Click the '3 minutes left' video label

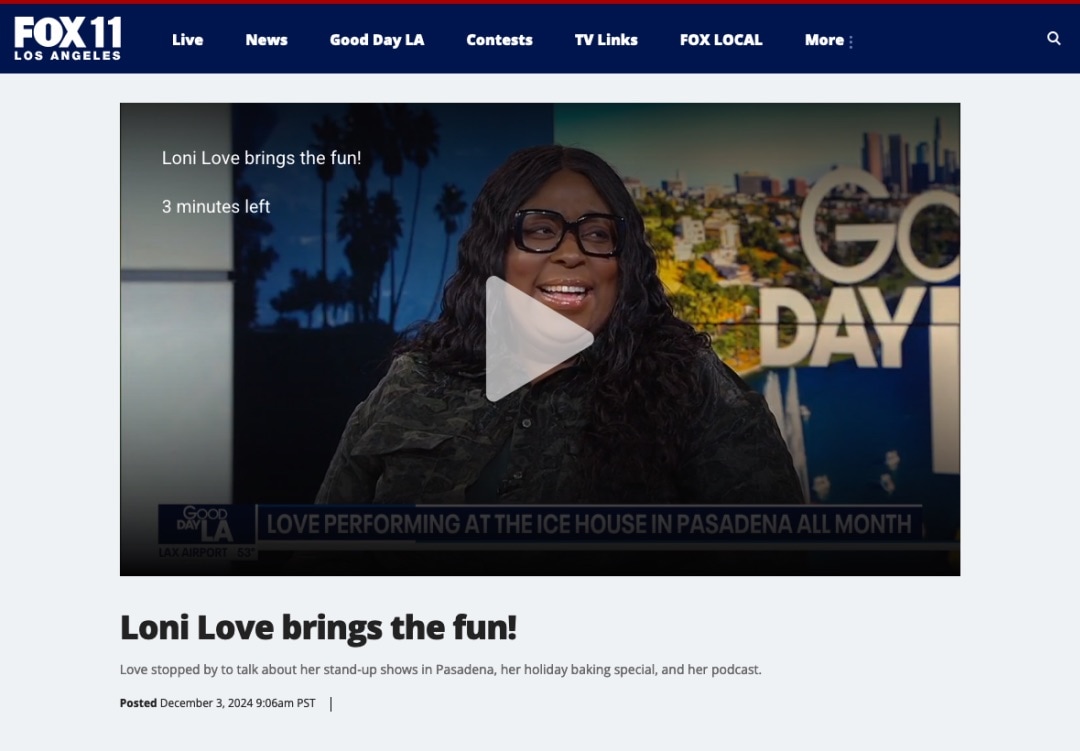pyautogui.click(x=216, y=207)
